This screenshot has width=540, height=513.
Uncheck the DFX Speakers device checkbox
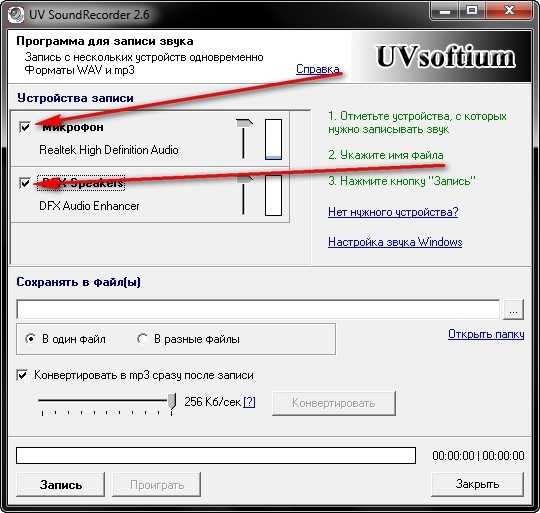pos(25,182)
